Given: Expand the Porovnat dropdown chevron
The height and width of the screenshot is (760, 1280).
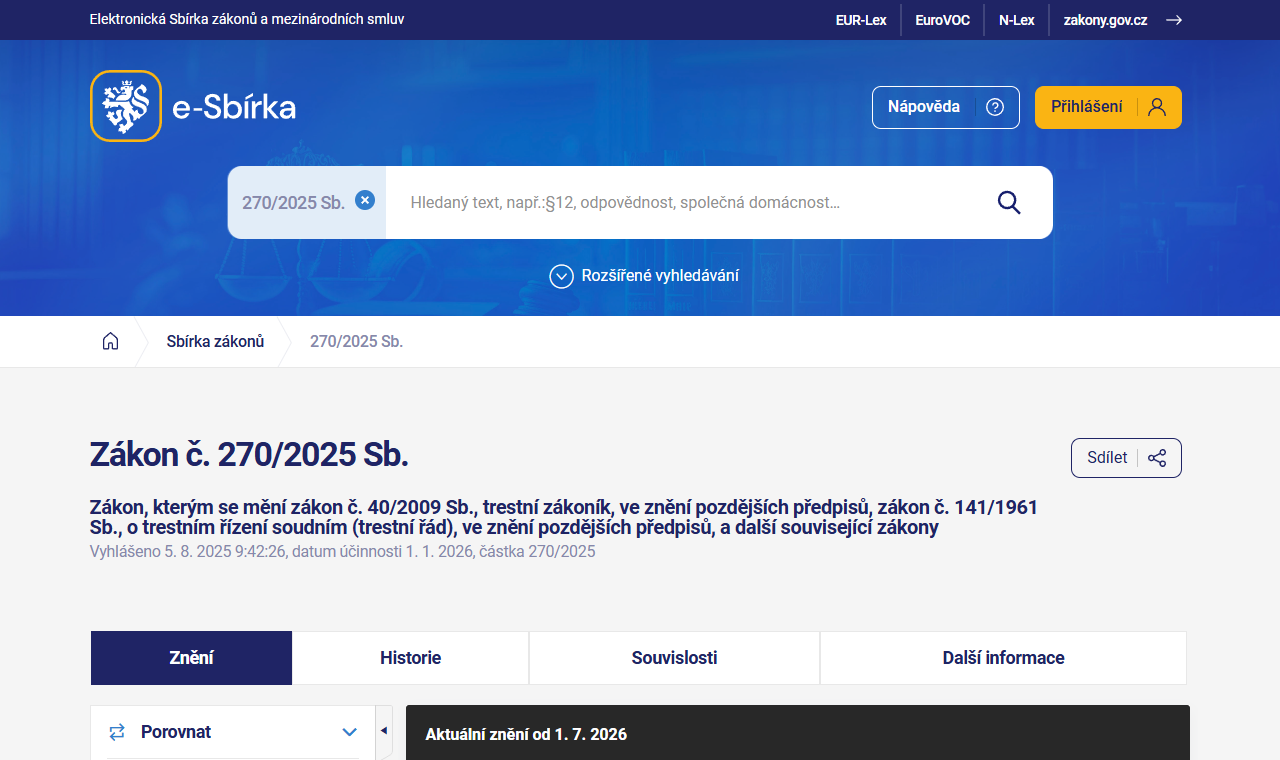Looking at the screenshot, I should point(349,732).
